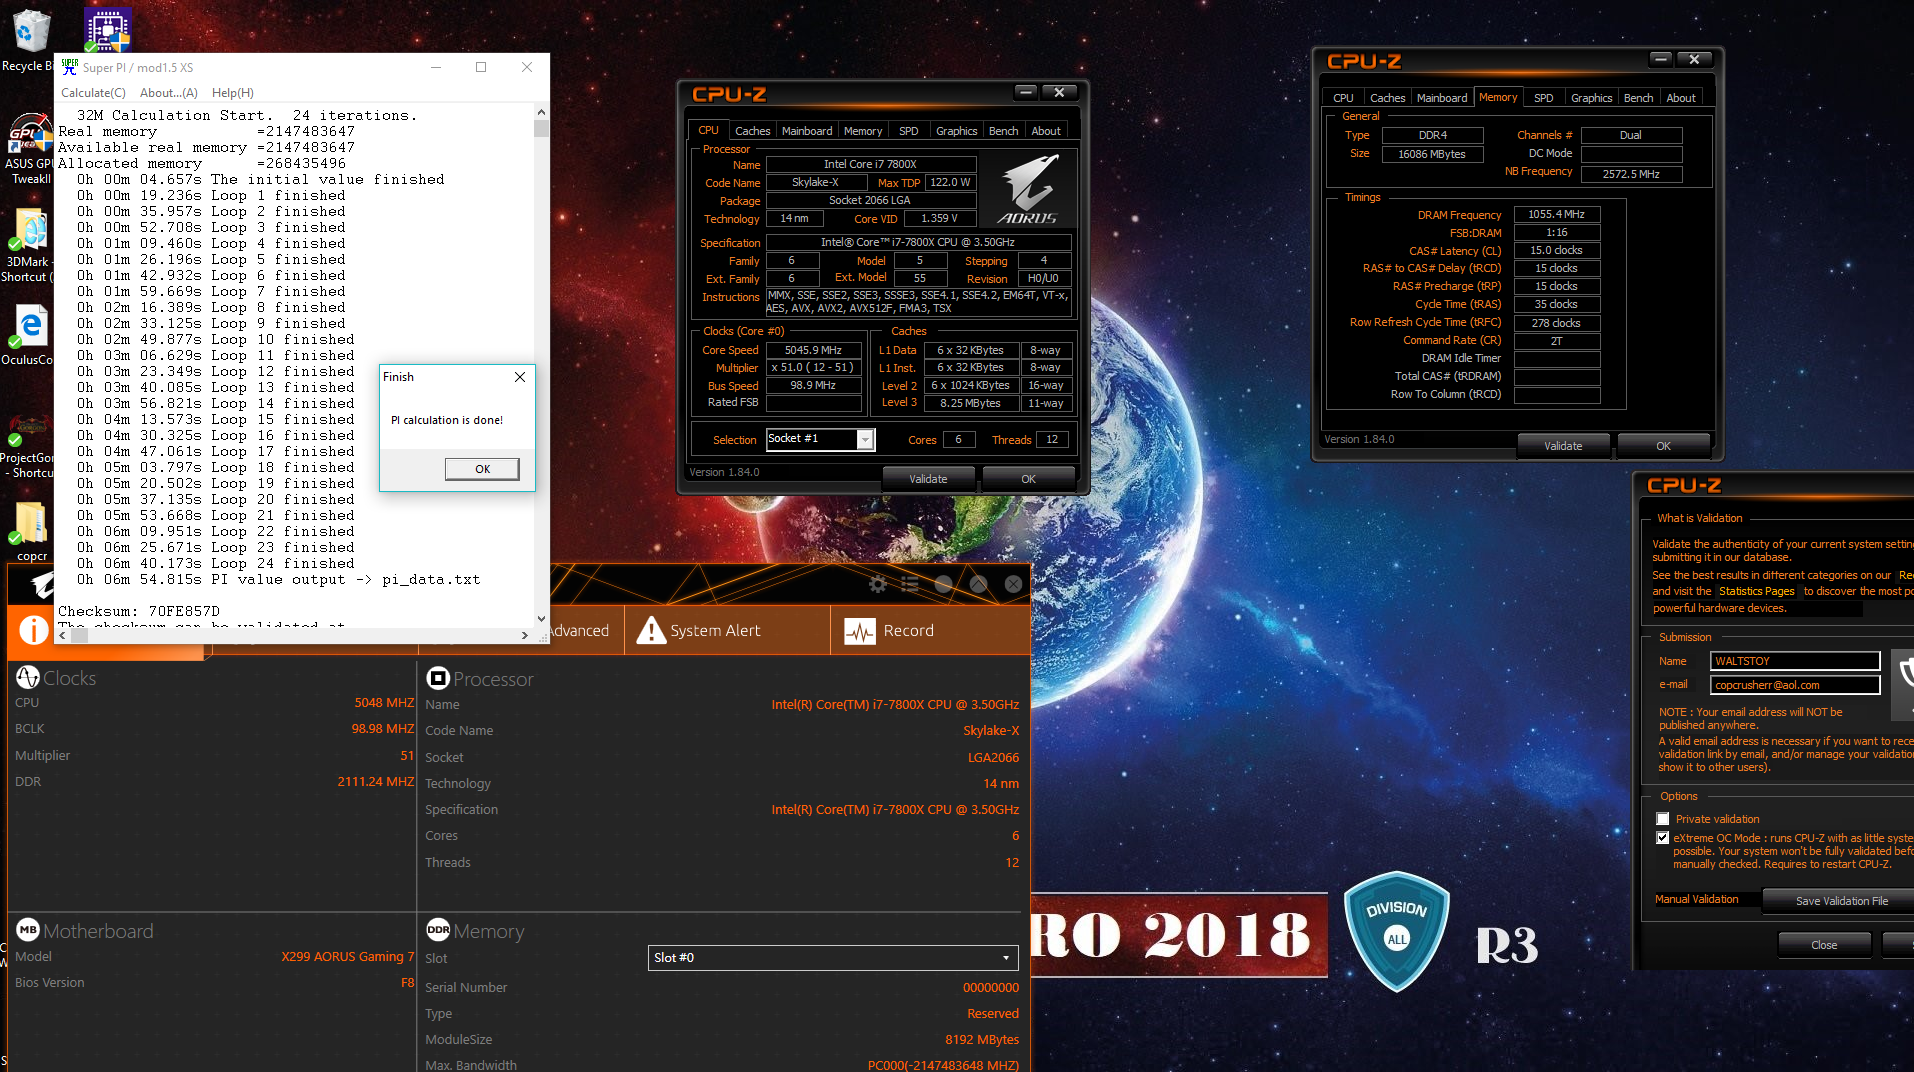Viewport: 1914px width, 1072px height.
Task: Click Super PI scroll-right arrow
Action: 525,635
